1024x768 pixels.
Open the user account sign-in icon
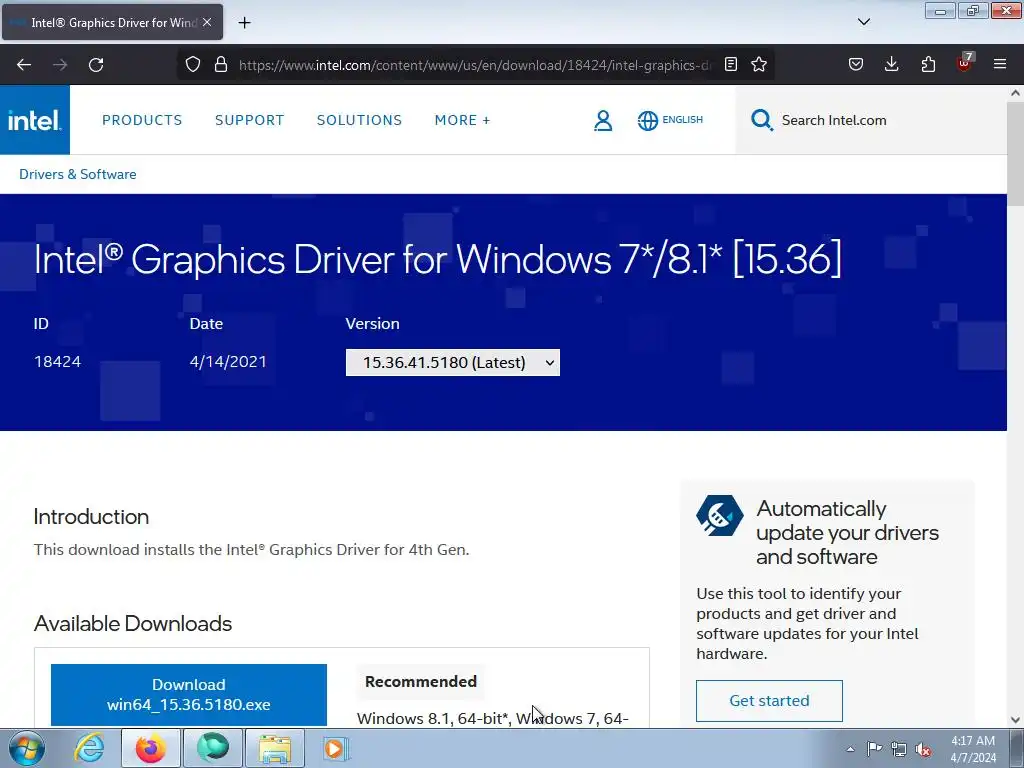point(603,120)
